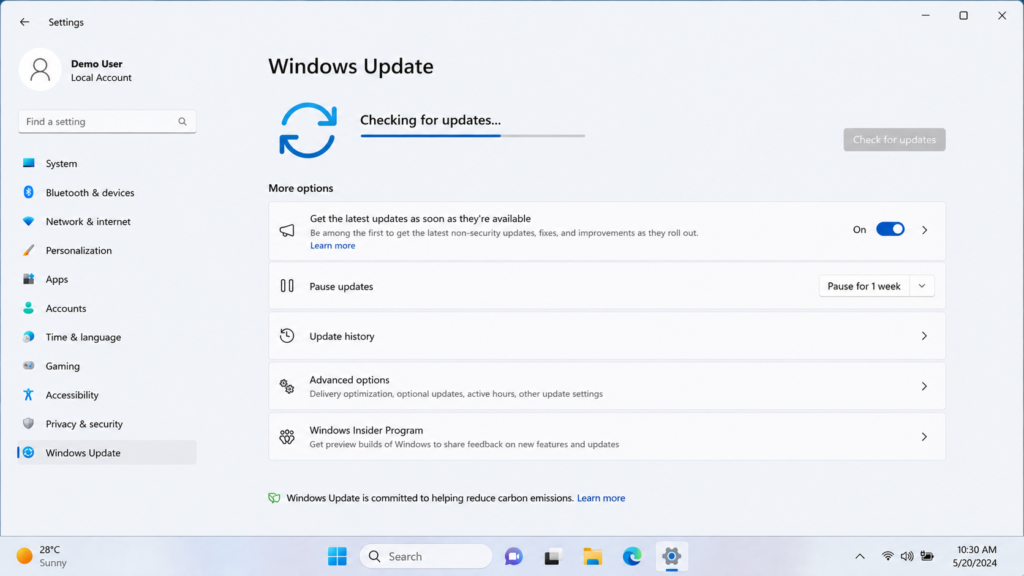Open Network & internet settings

[107, 221]
